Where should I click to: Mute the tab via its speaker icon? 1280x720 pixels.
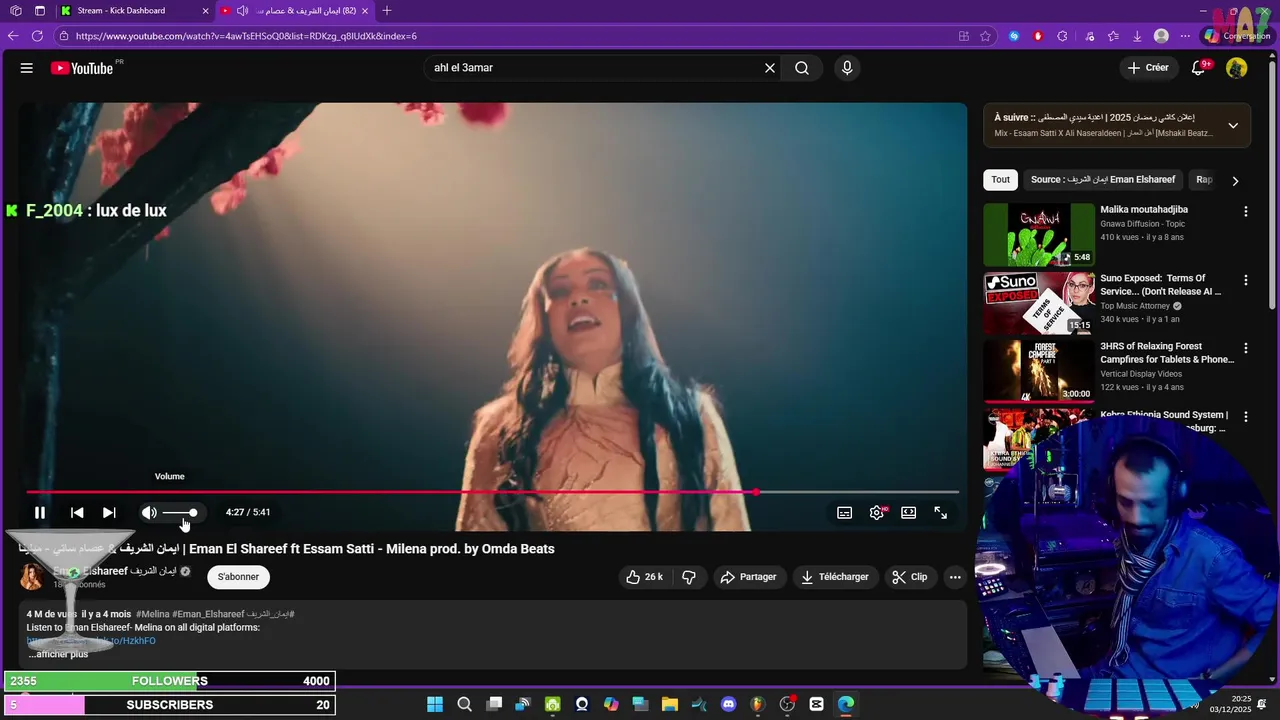pos(242,11)
